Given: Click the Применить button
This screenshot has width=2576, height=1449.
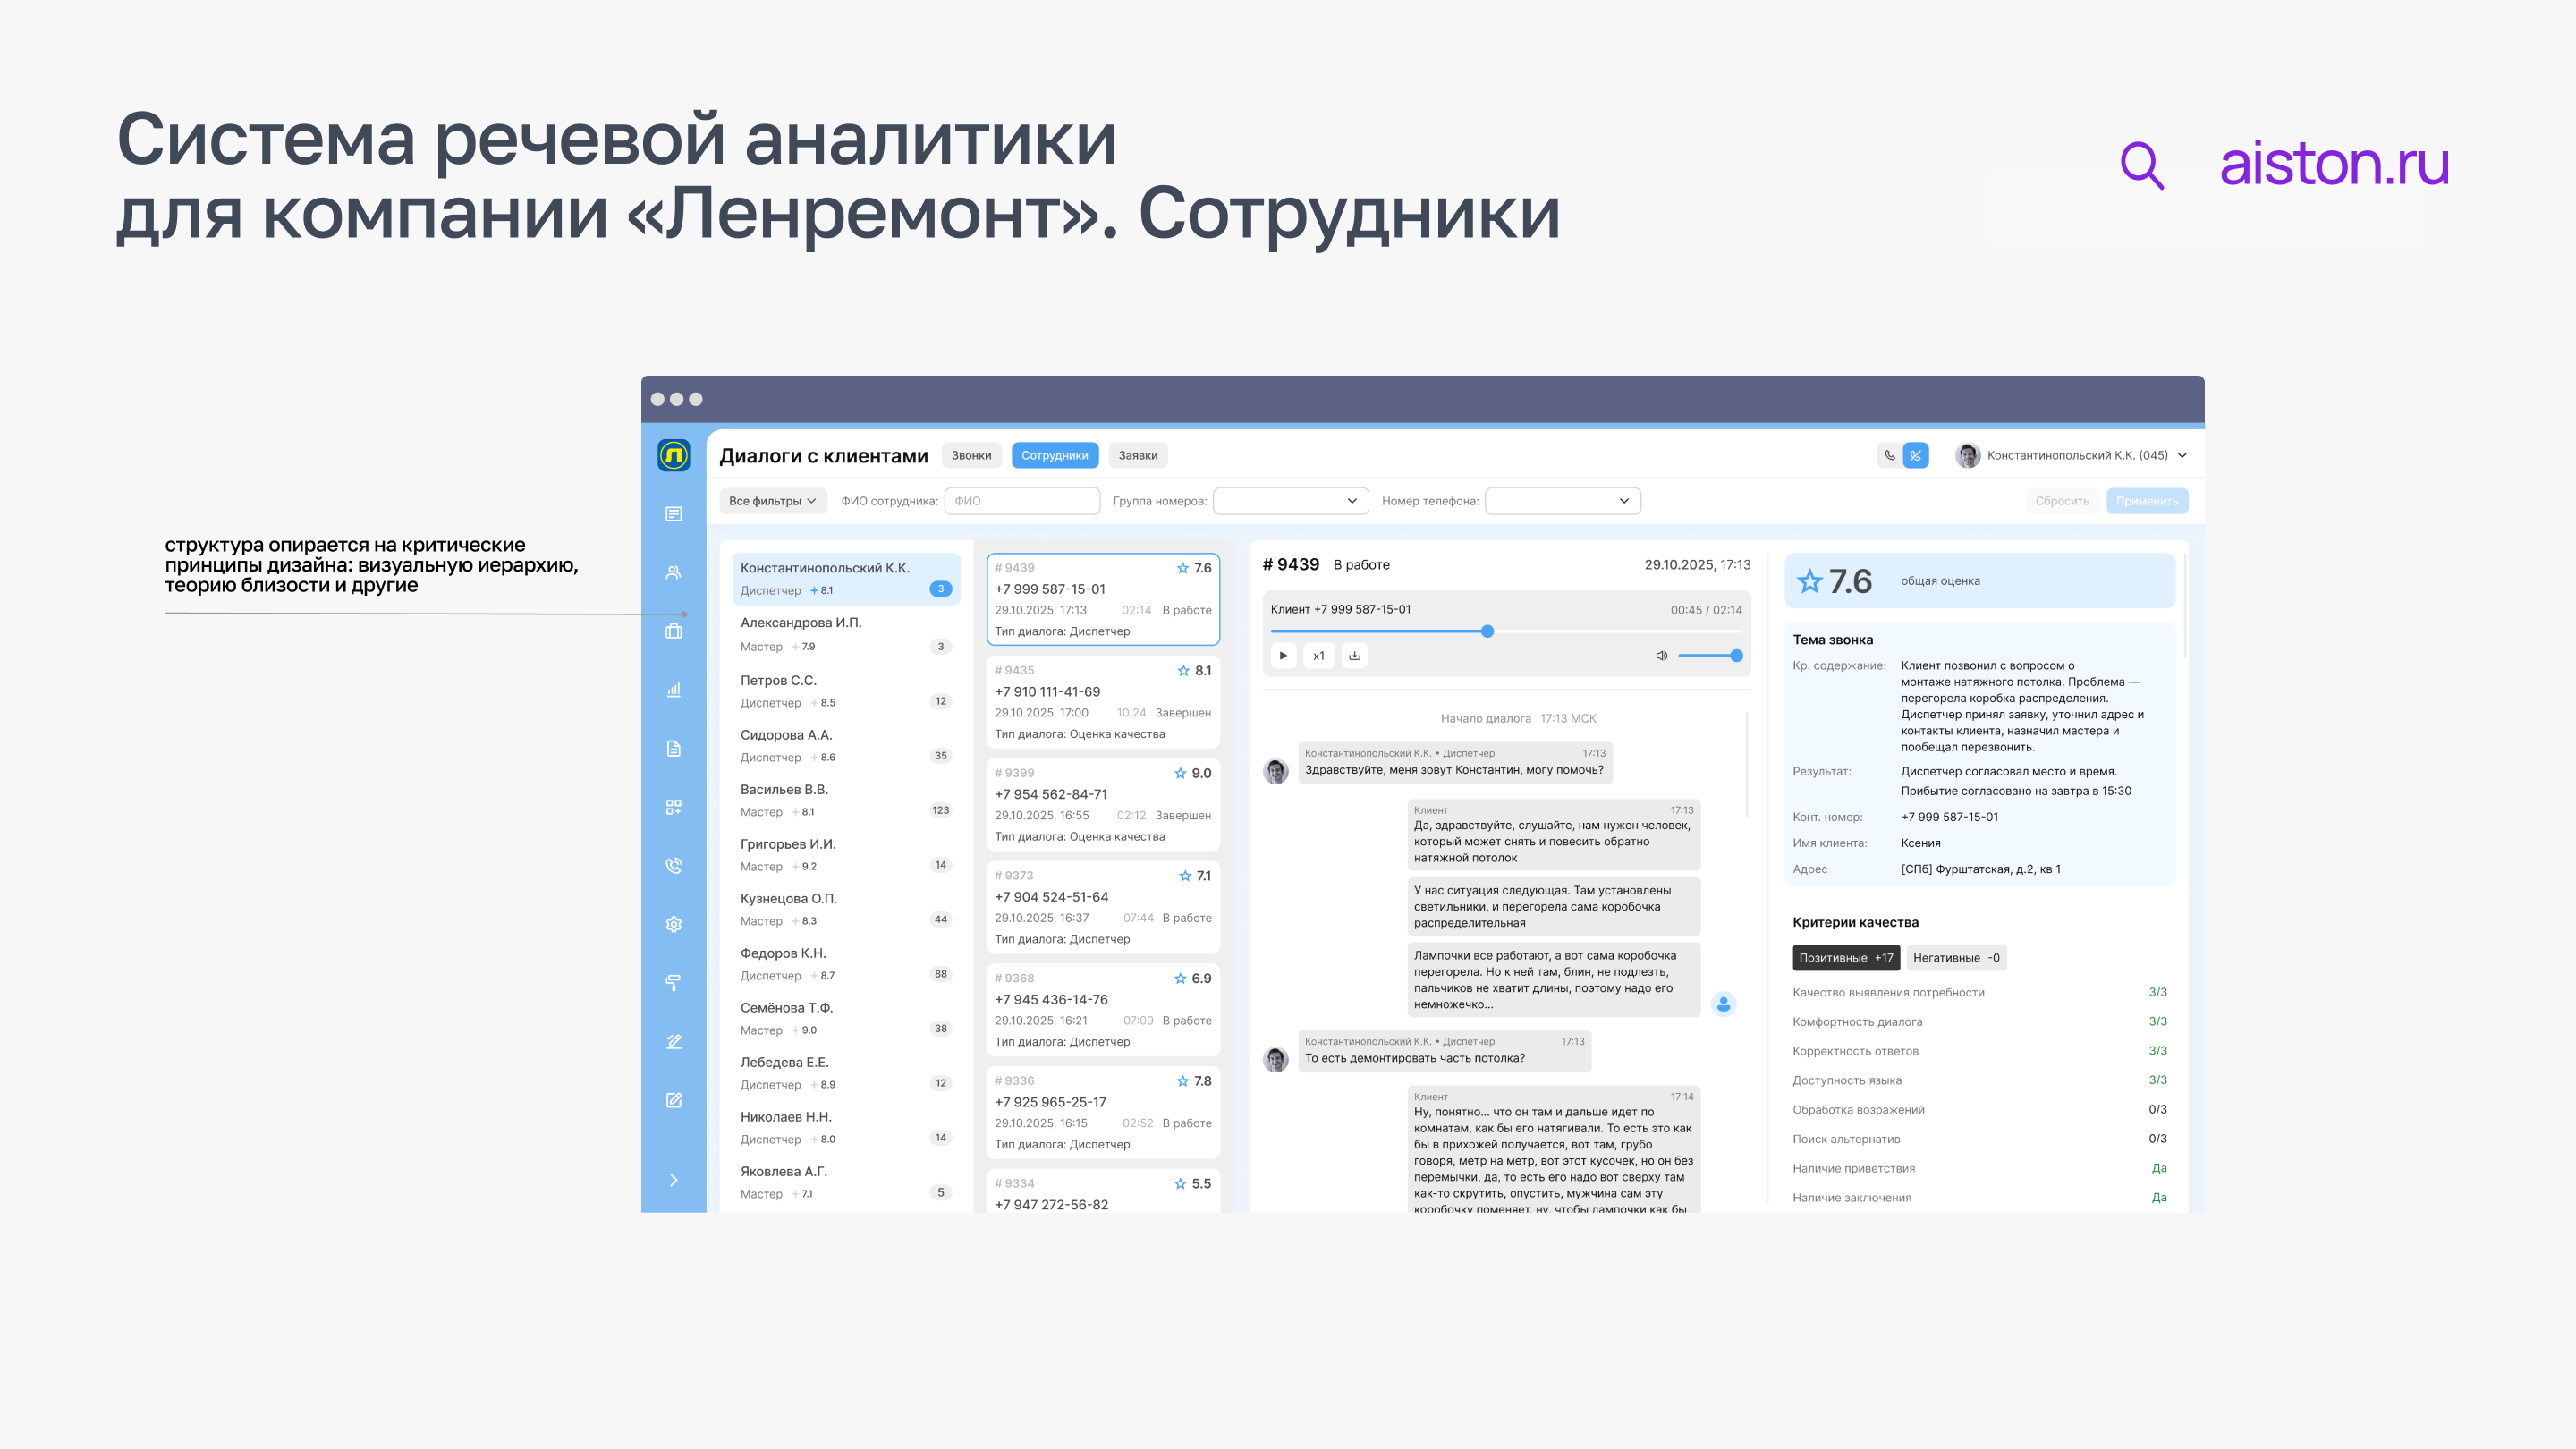Looking at the screenshot, I should click(x=2147, y=500).
